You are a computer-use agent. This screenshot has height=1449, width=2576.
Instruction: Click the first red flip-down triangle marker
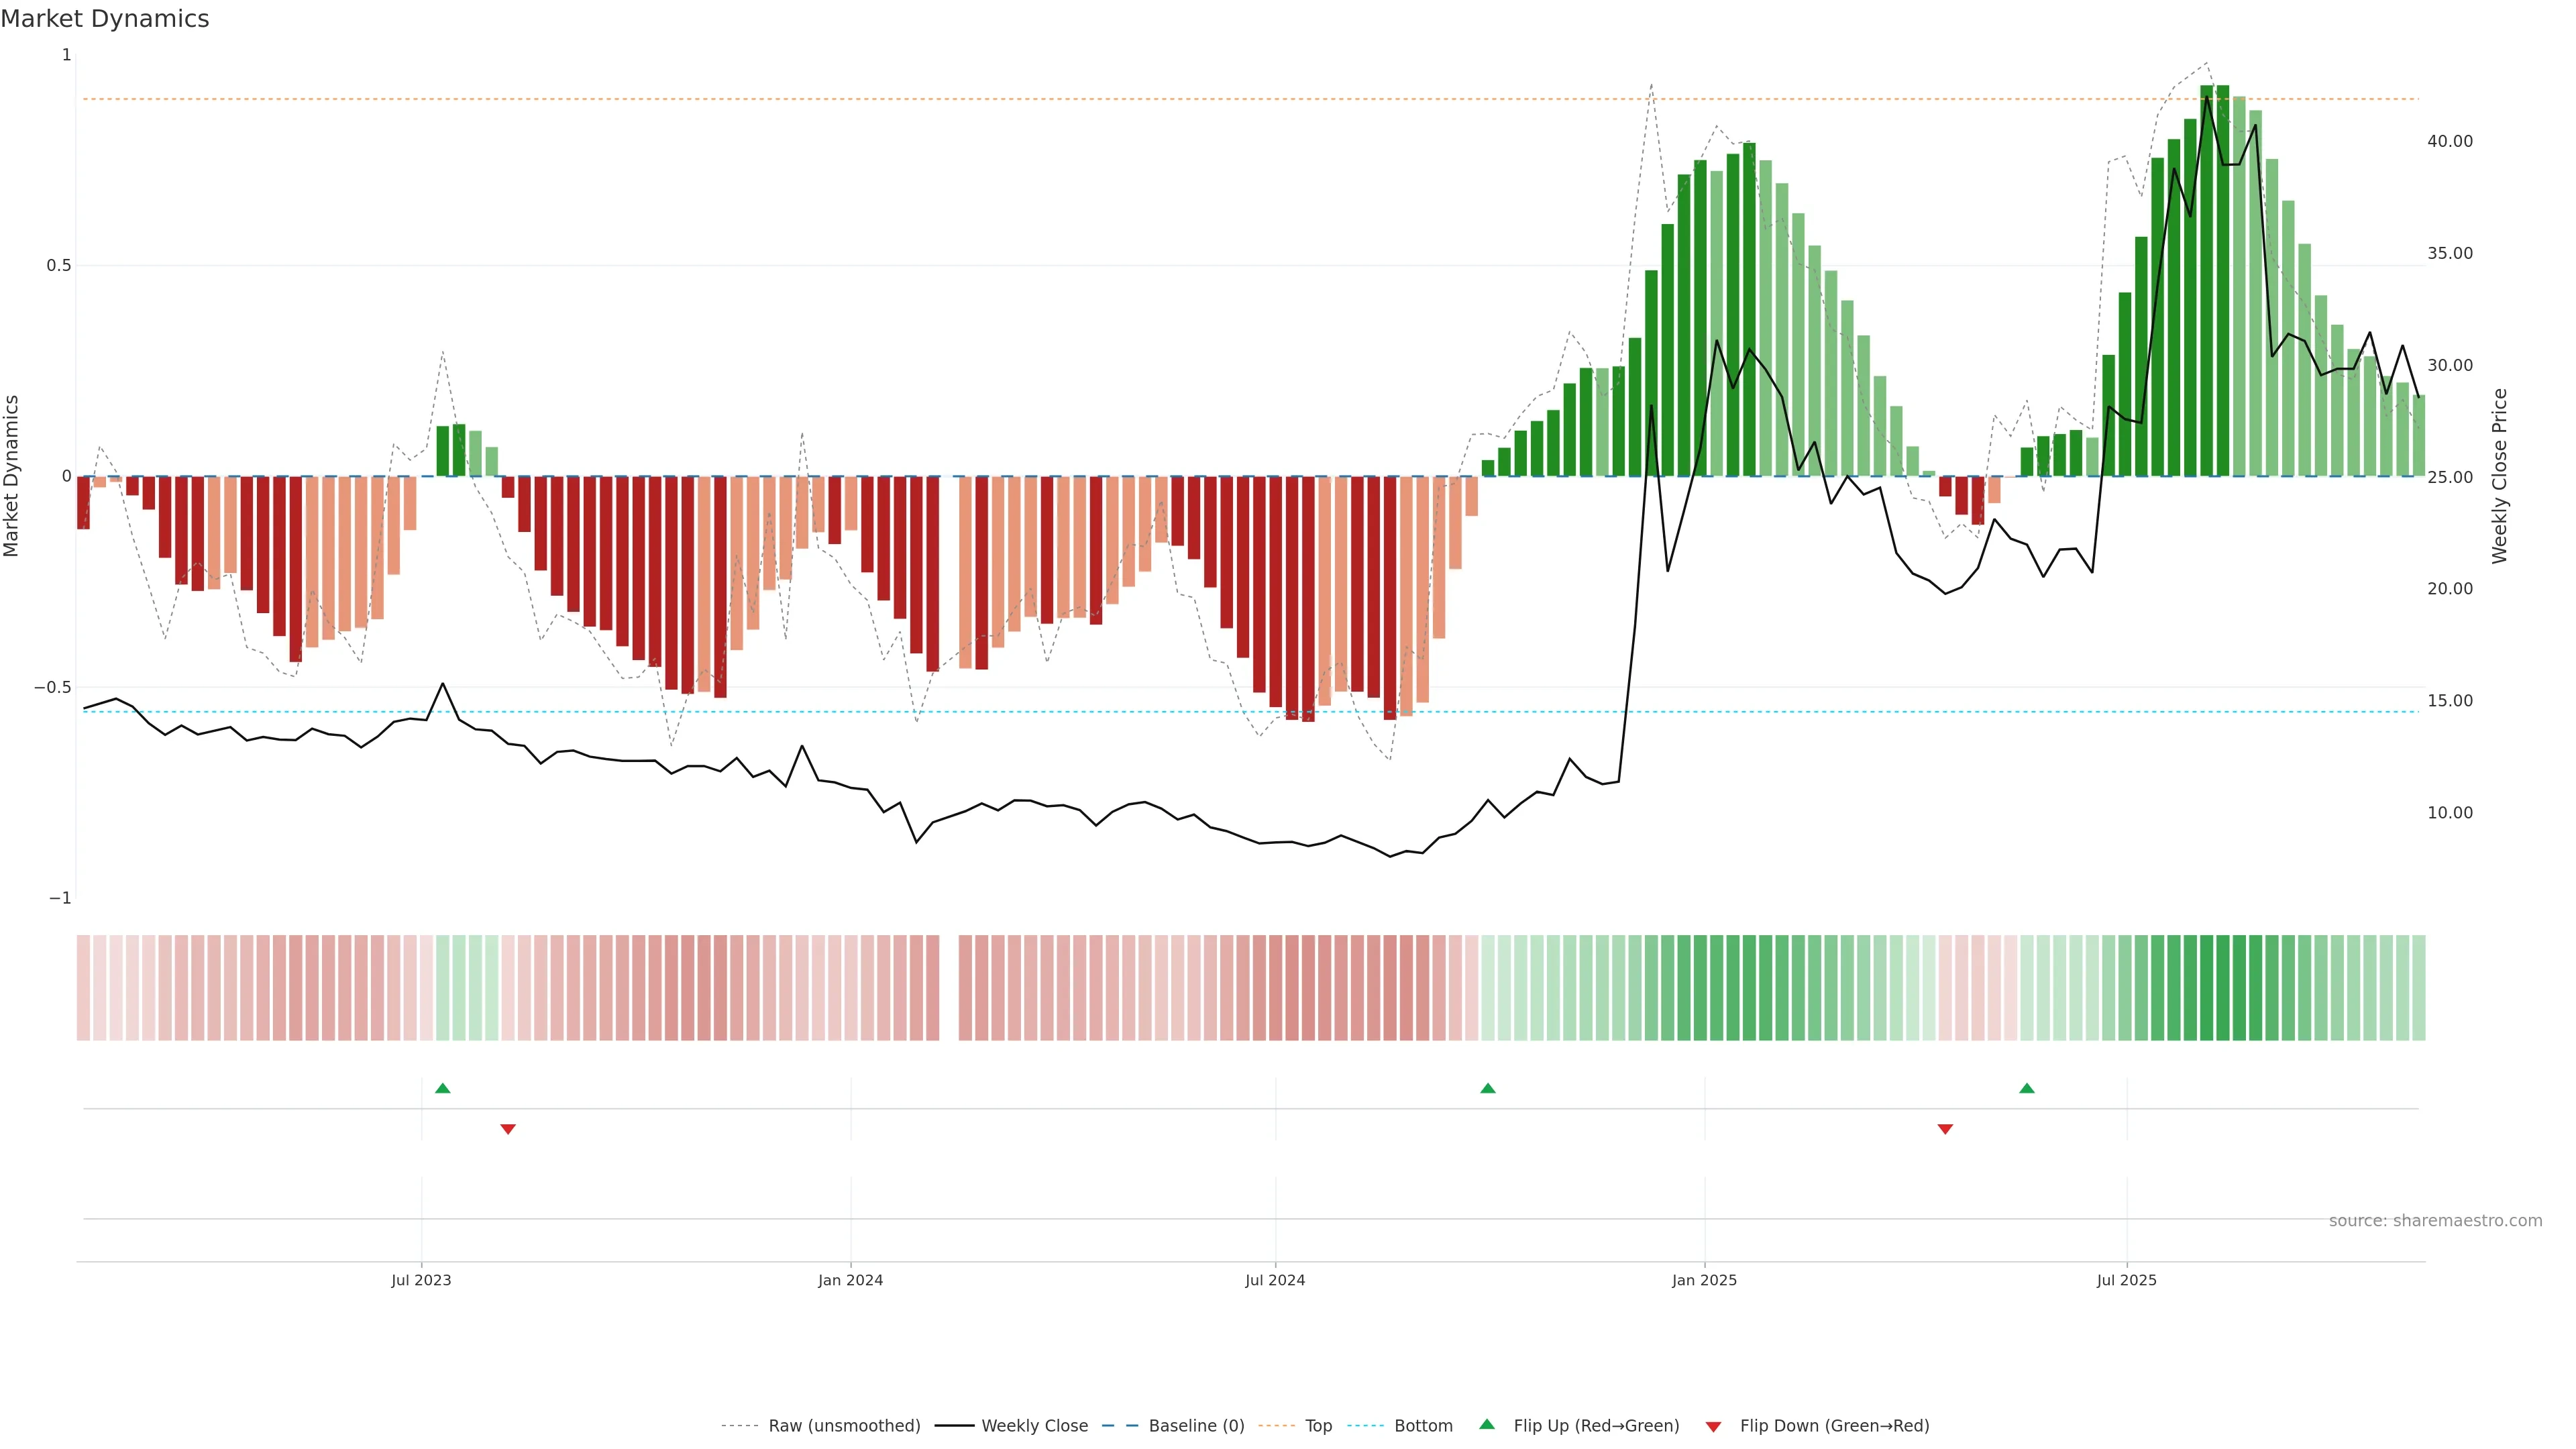coord(508,1129)
